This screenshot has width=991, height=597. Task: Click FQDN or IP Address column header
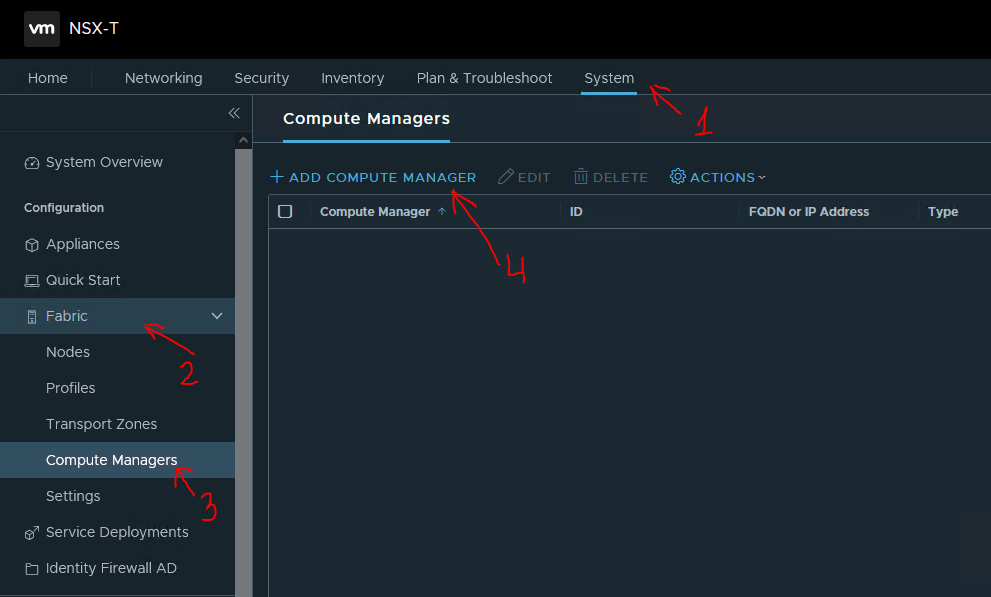click(808, 212)
